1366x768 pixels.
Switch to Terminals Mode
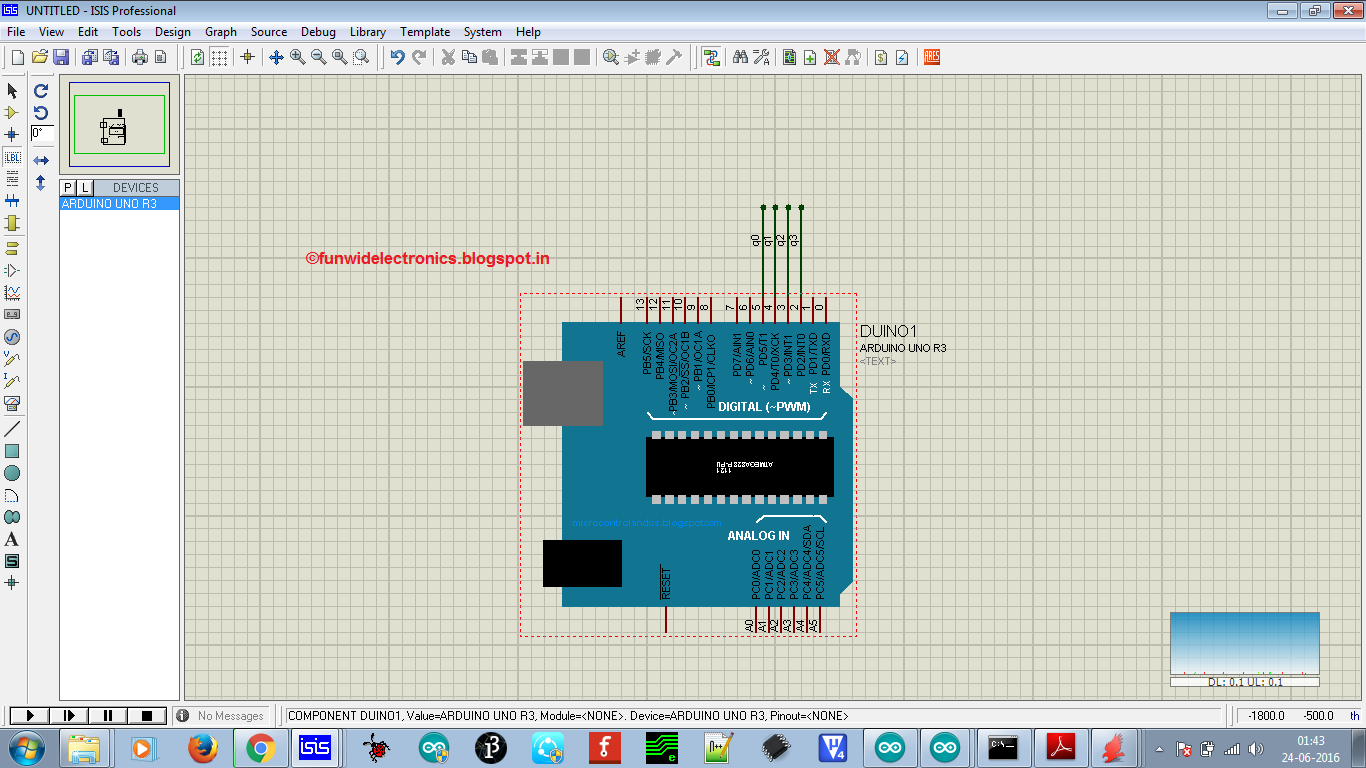click(13, 248)
